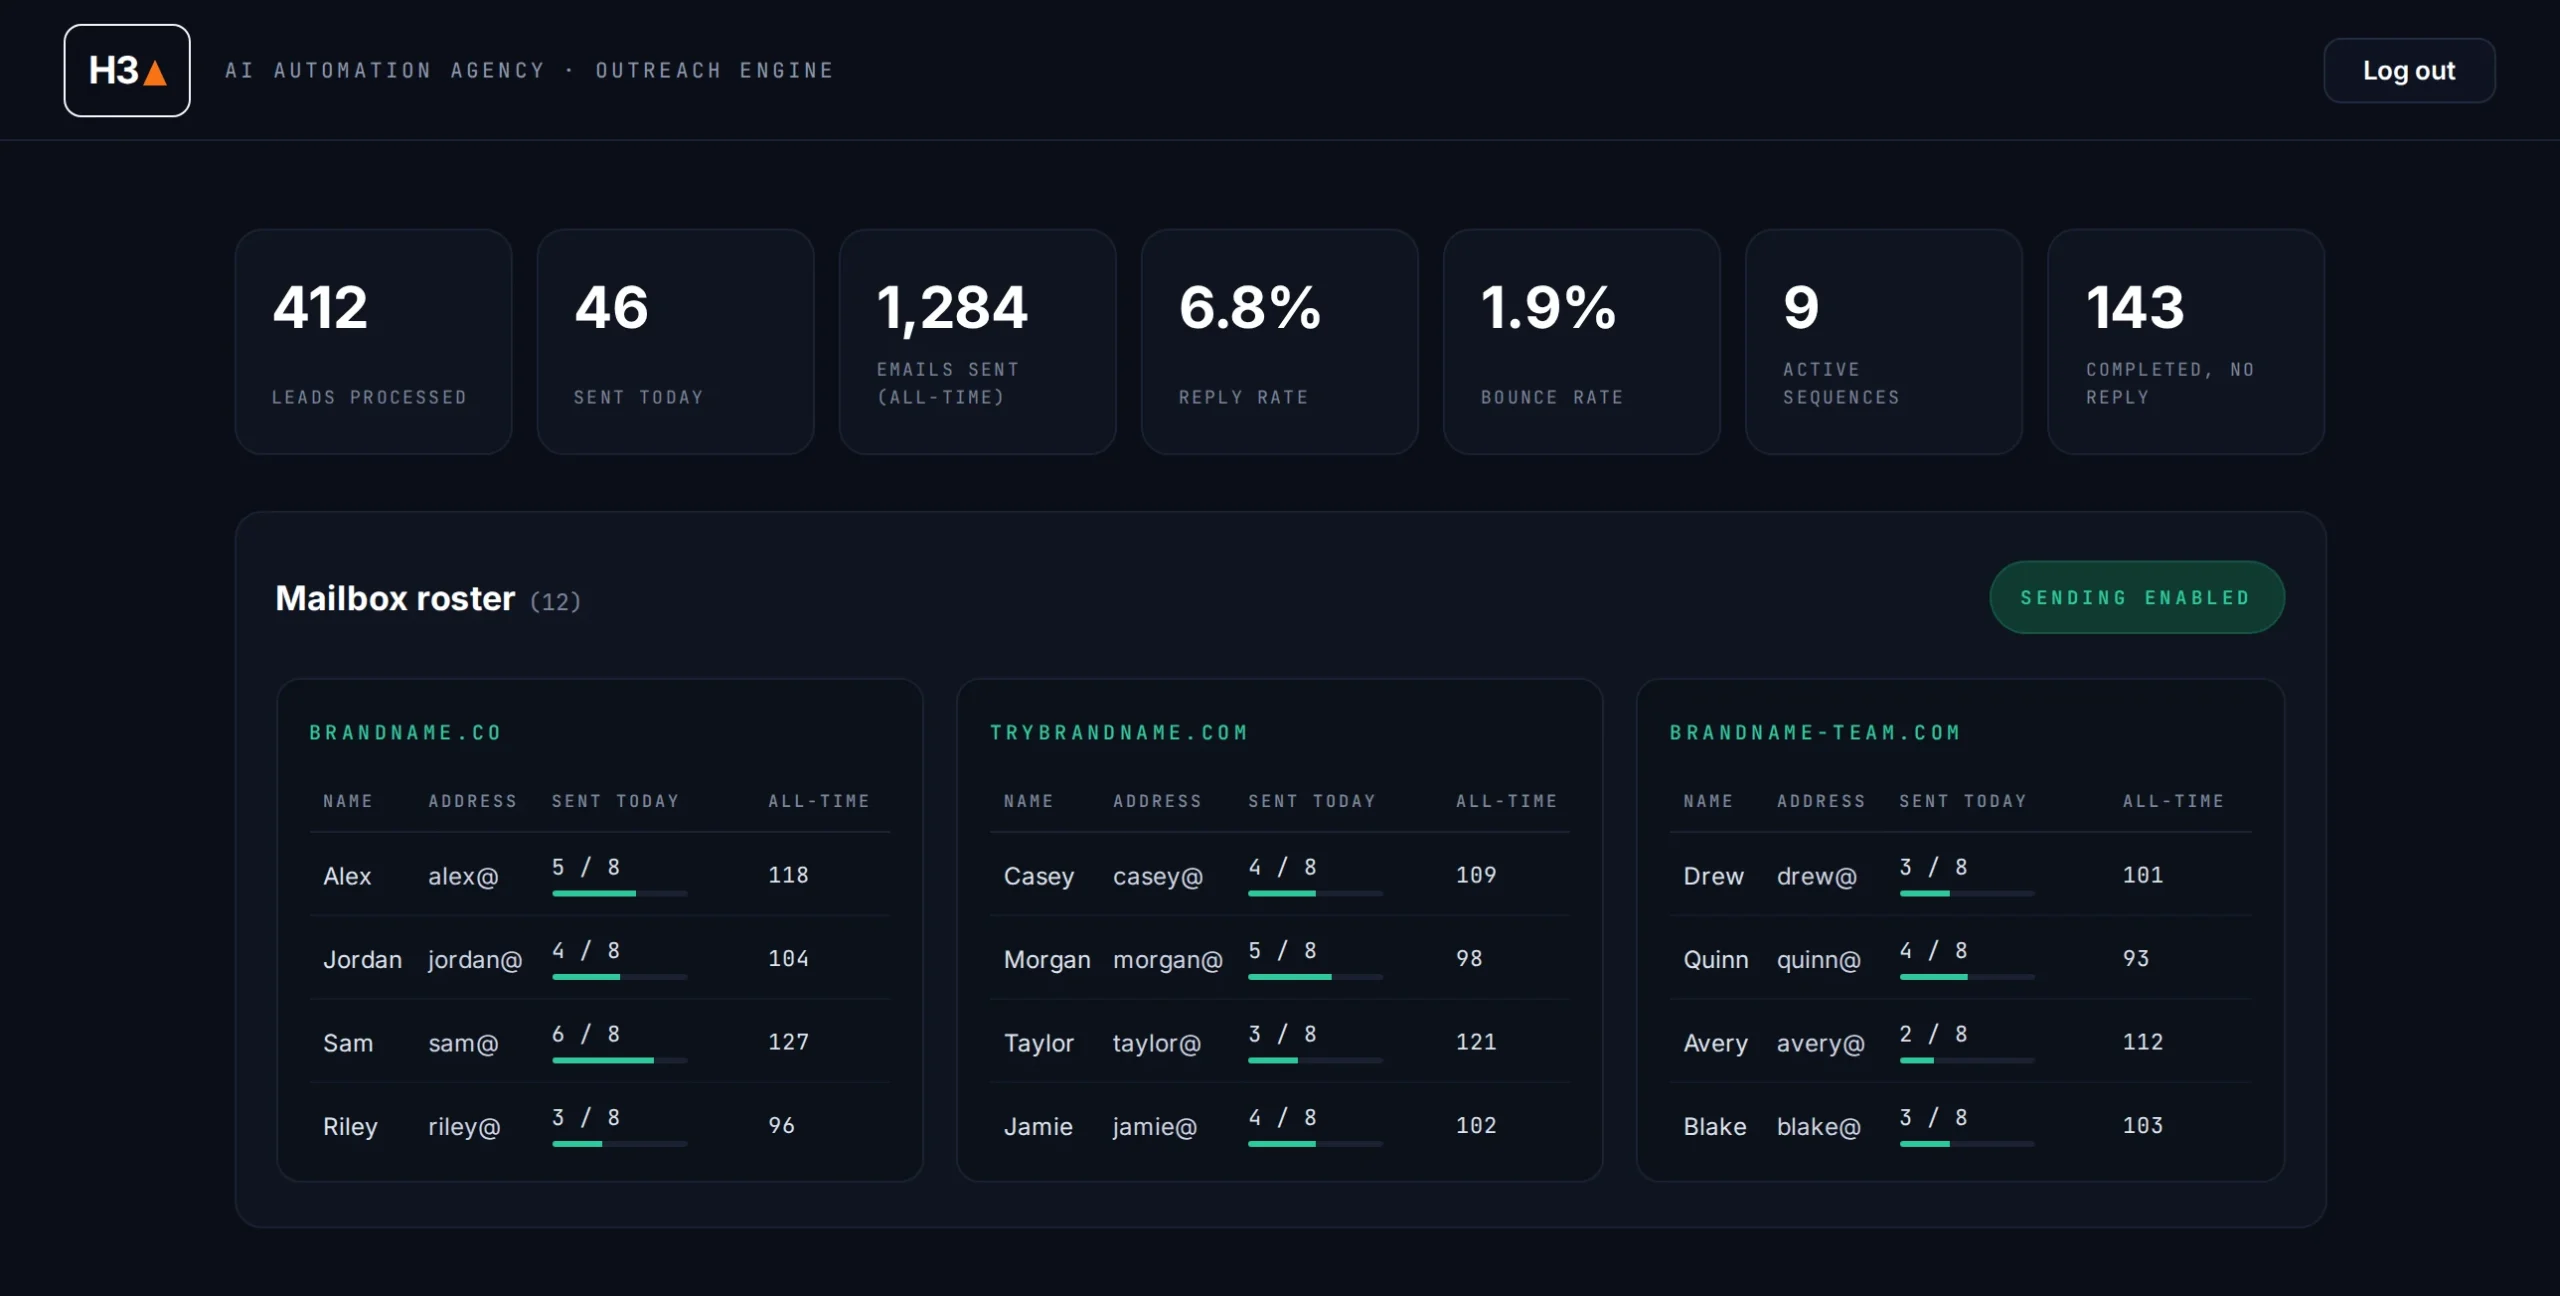Image resolution: width=2560 pixels, height=1296 pixels.
Task: Open the 1,284 Emails Sent card
Action: [977, 342]
